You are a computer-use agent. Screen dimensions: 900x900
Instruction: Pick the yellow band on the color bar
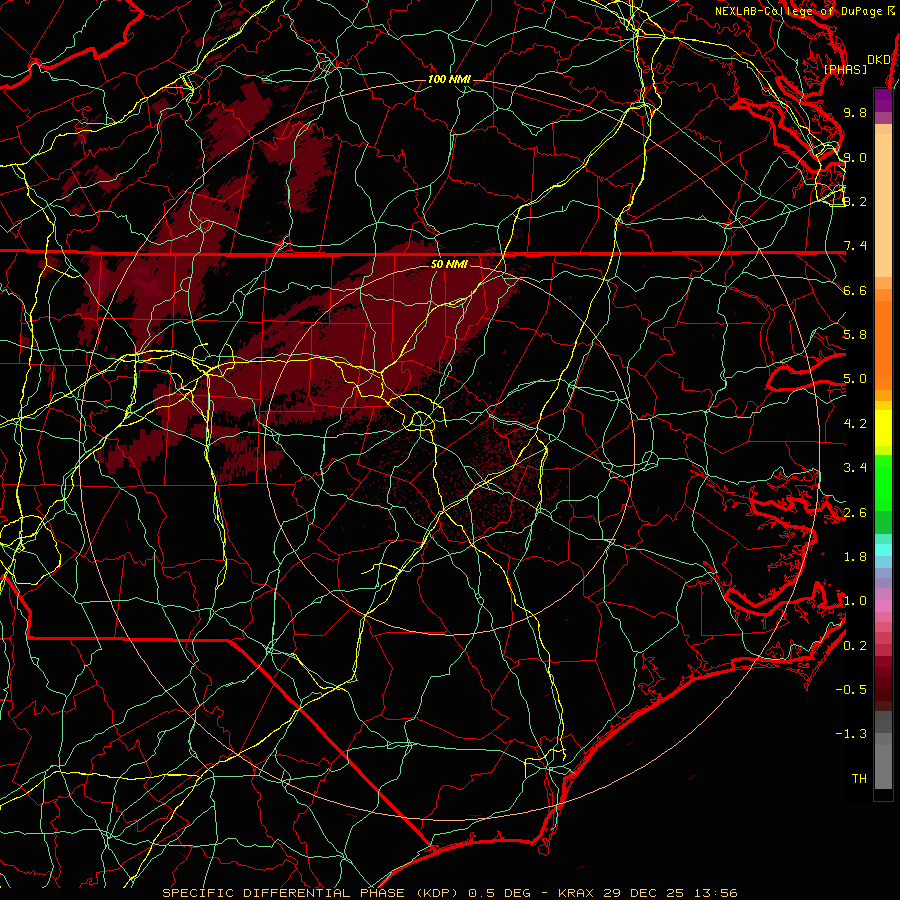[x=883, y=428]
